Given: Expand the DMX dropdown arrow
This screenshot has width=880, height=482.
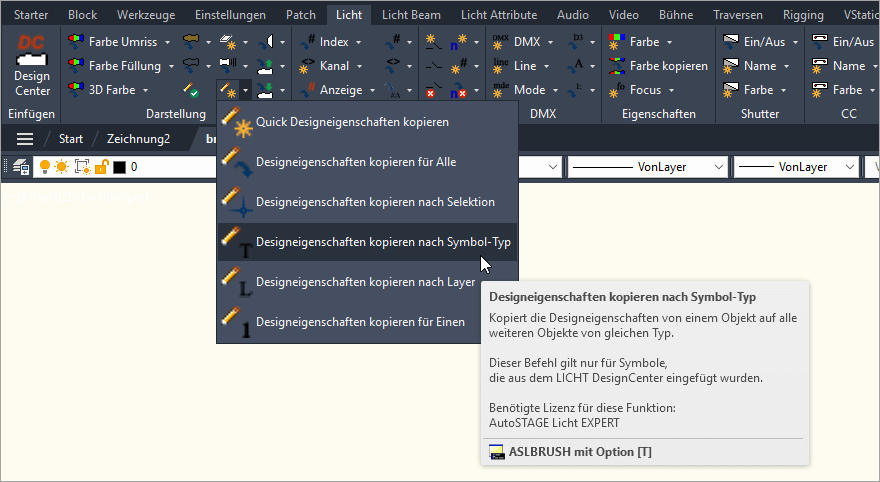Looking at the screenshot, I should [550, 42].
